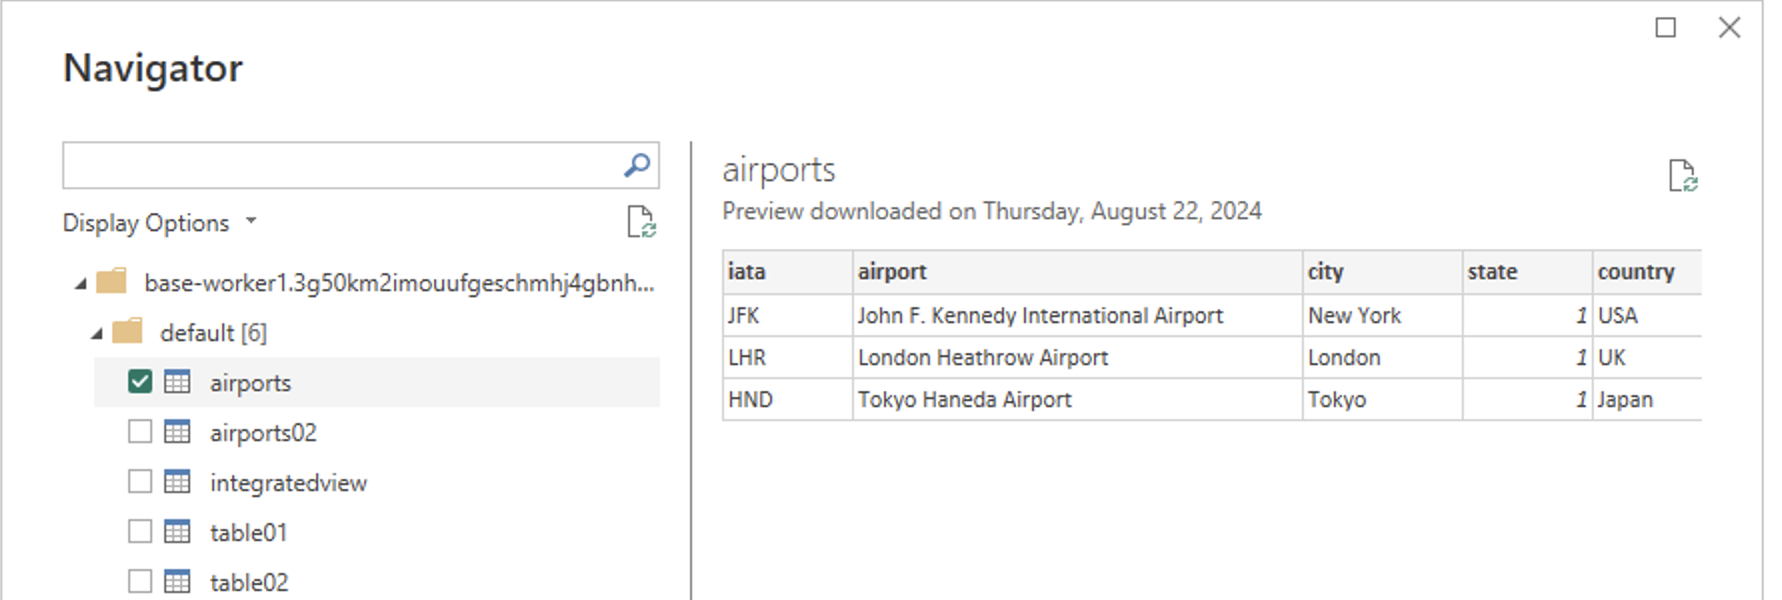This screenshot has width=1782, height=600.
Task: Maximize the Navigator window
Action: tap(1666, 28)
